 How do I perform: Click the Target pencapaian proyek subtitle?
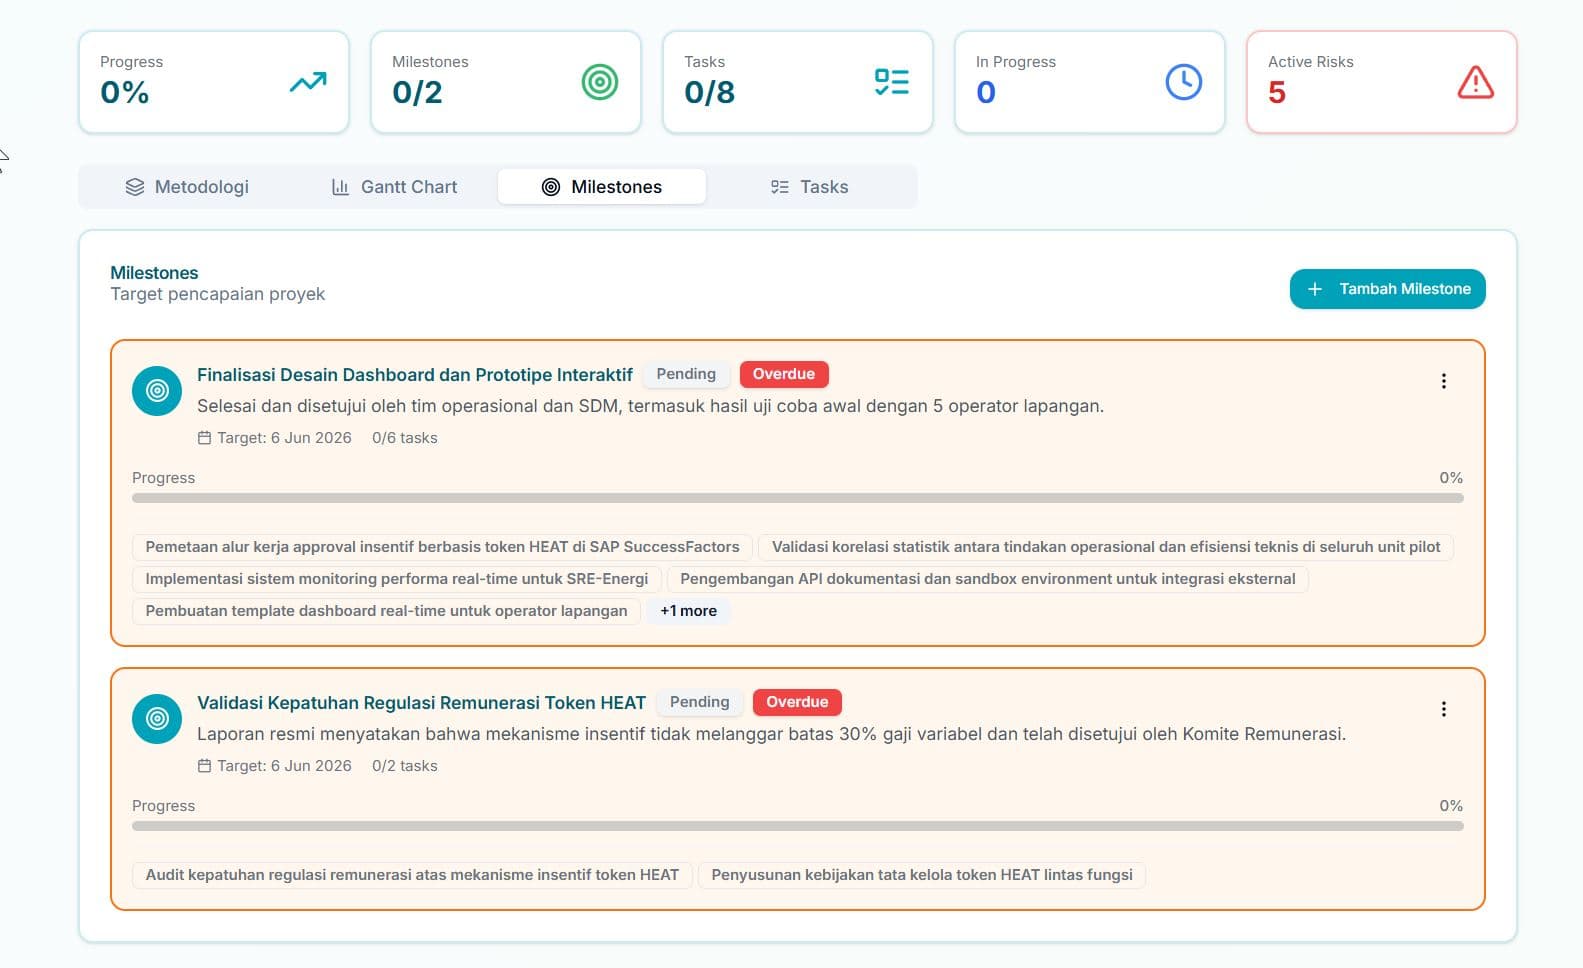218,294
